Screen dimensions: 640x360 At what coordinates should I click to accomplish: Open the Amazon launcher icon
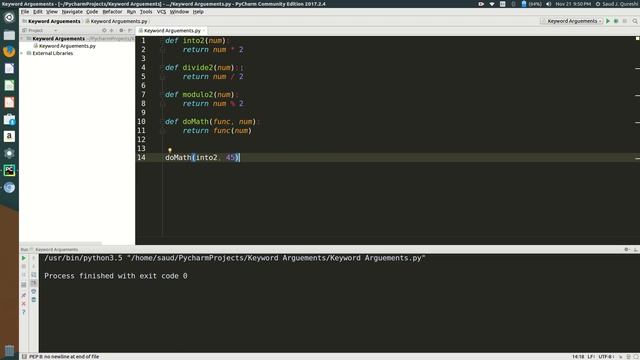[9, 136]
